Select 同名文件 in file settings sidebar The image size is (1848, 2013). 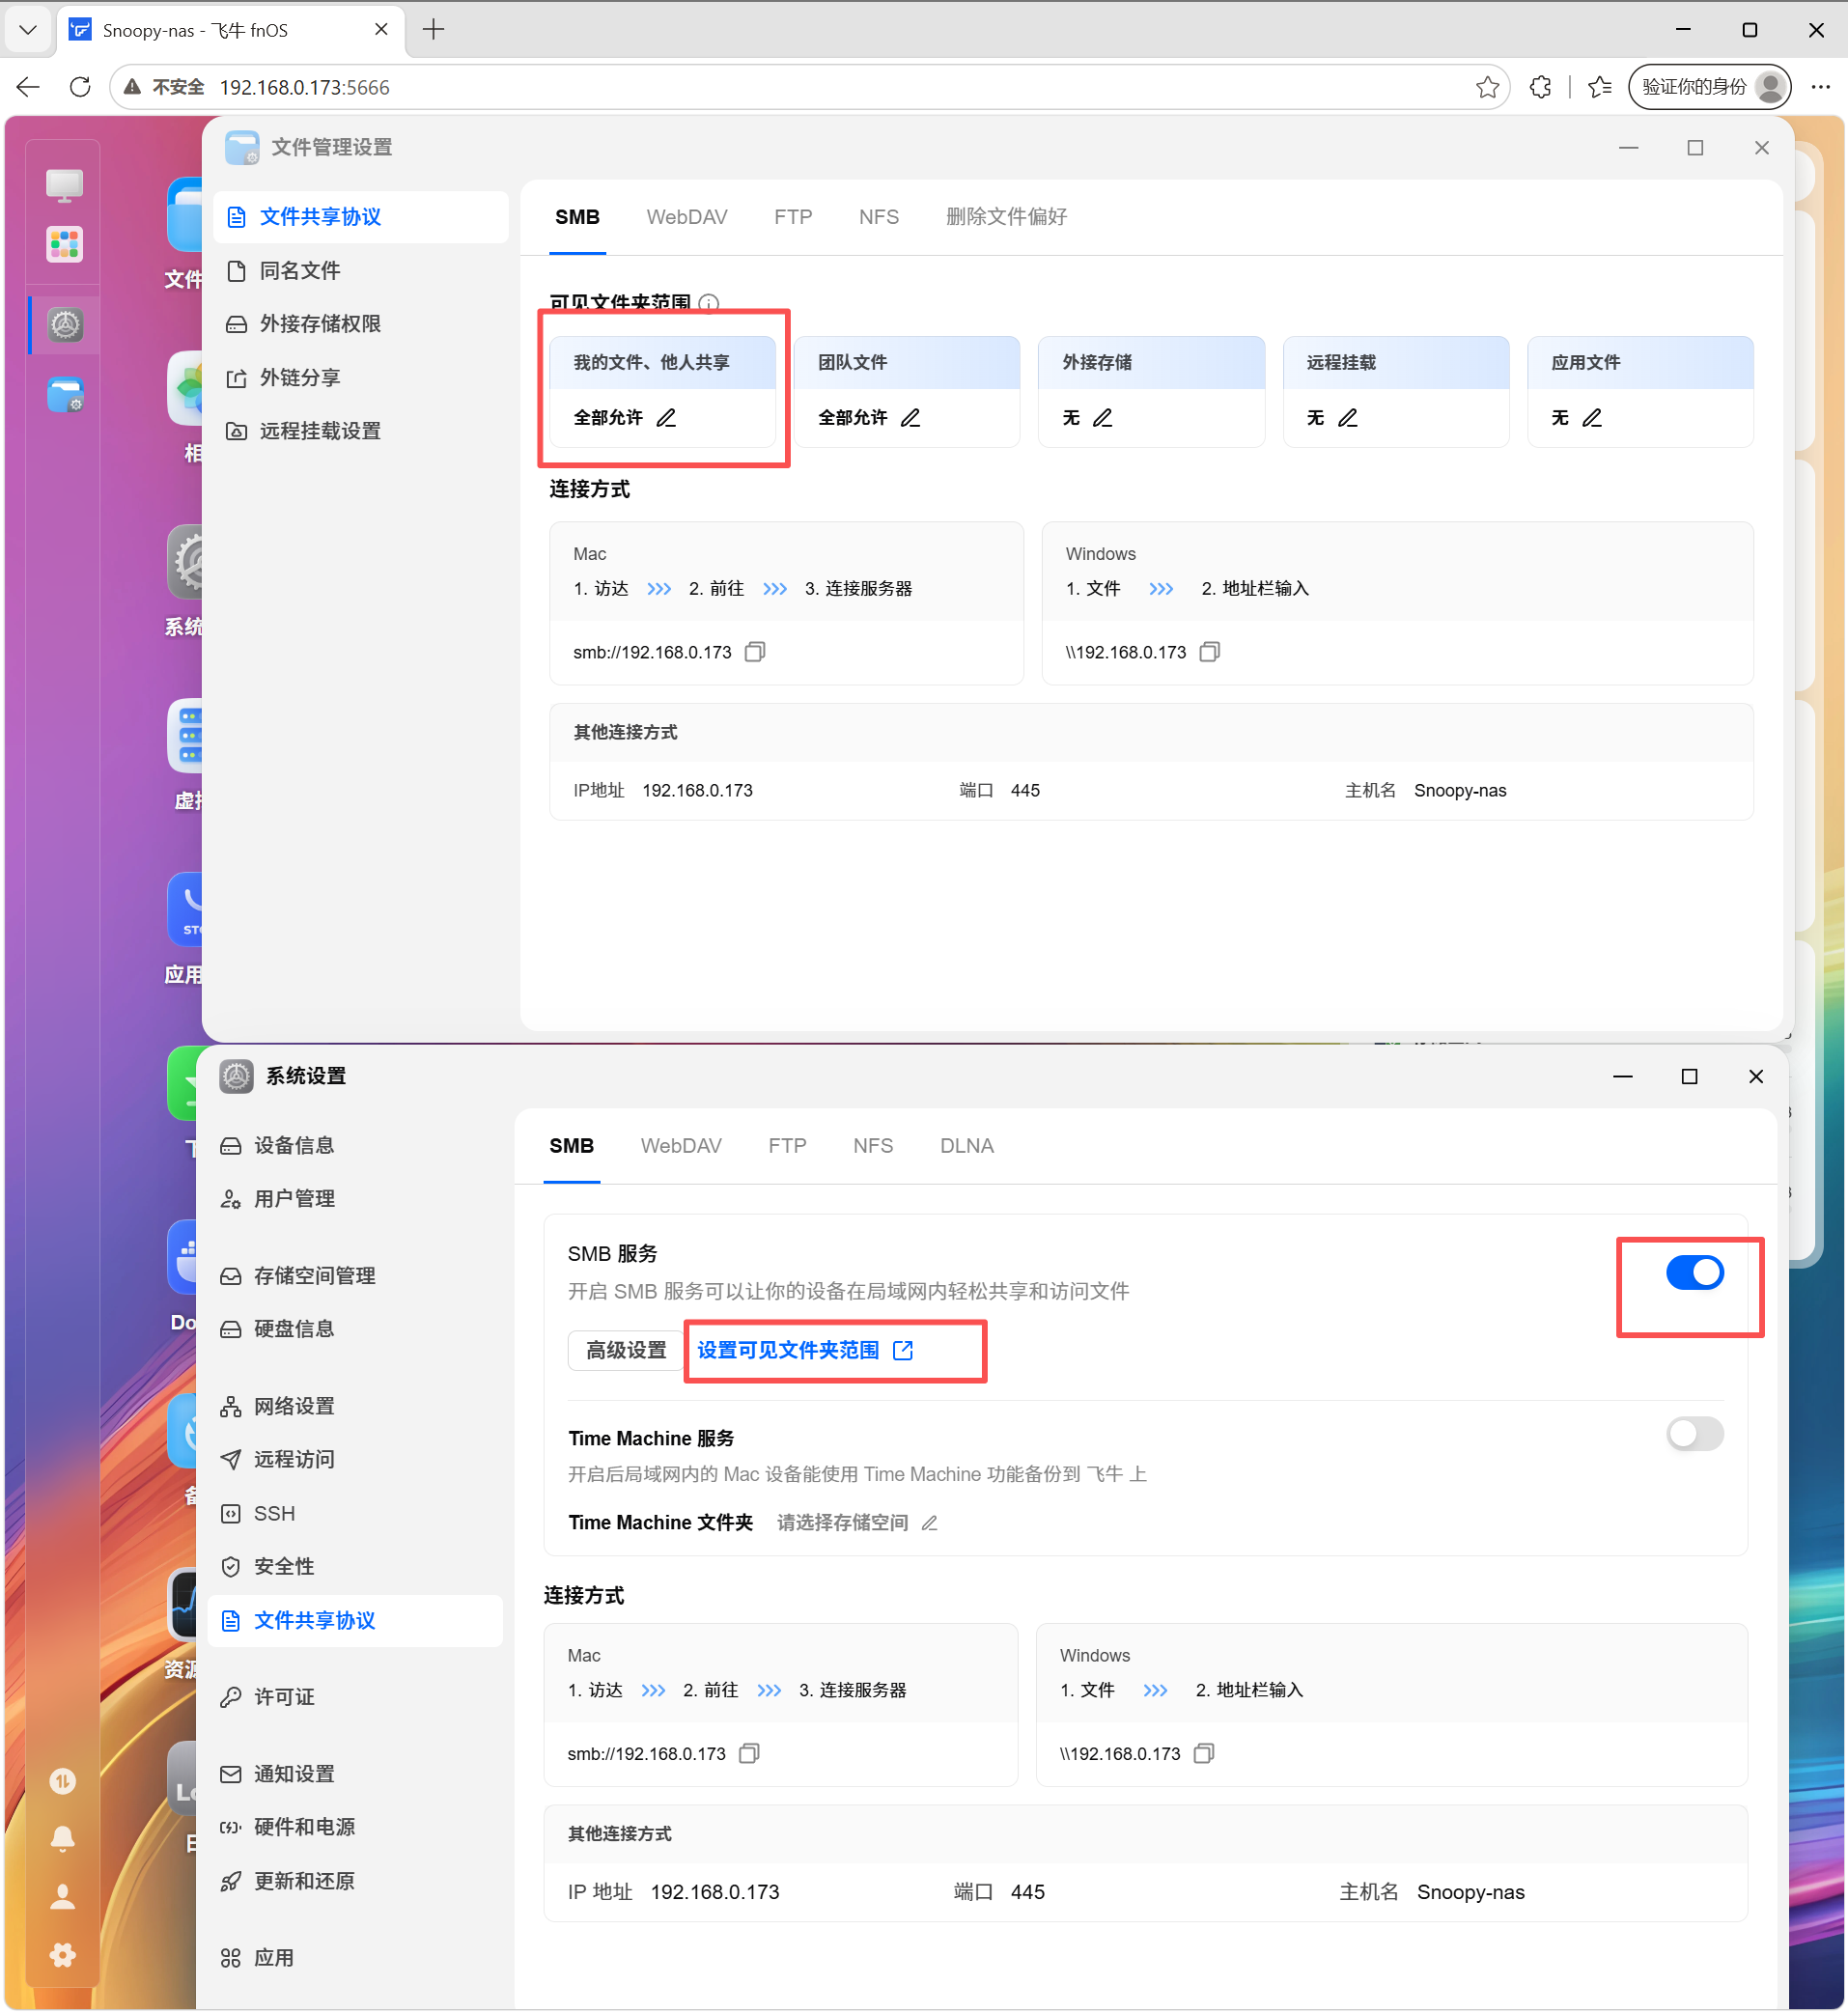361,271
